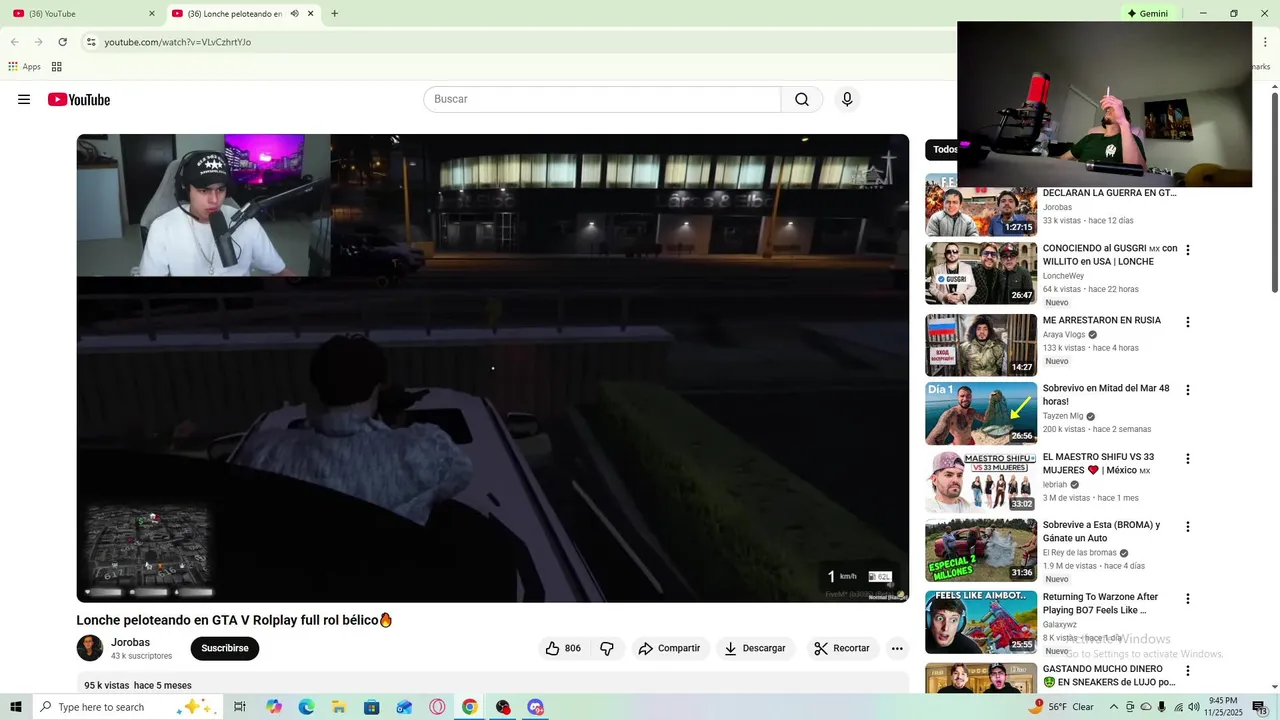Open more actions ellipsis below video
The height and width of the screenshot is (720, 1280).
pos(897,648)
